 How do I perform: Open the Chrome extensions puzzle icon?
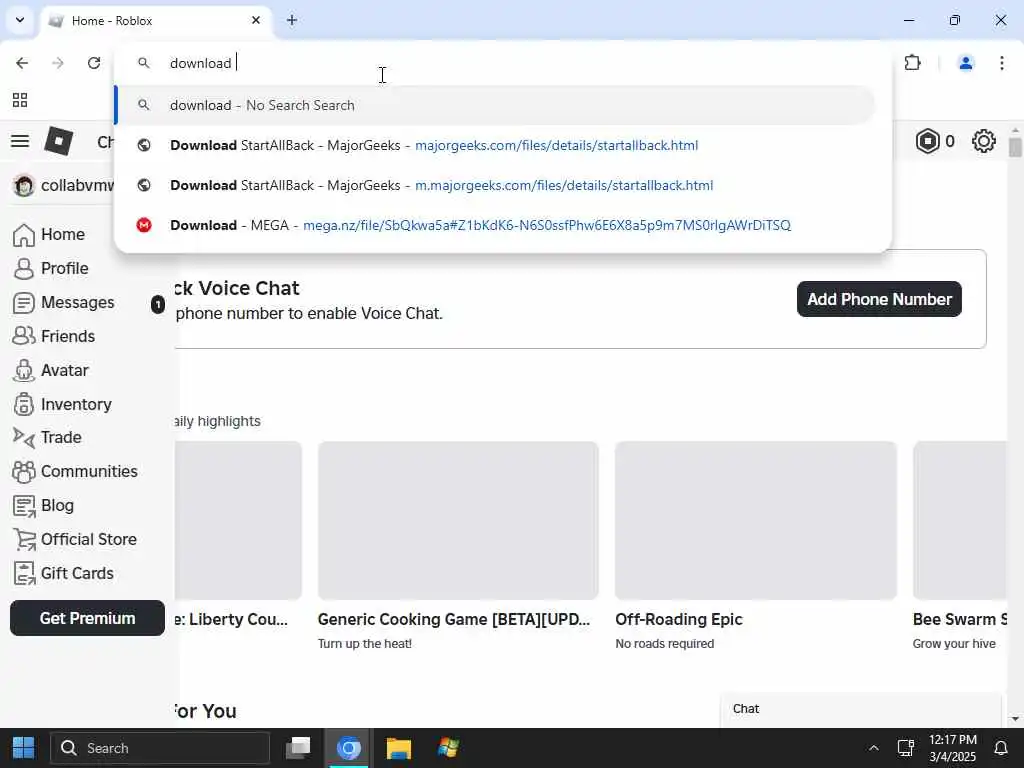(912, 63)
